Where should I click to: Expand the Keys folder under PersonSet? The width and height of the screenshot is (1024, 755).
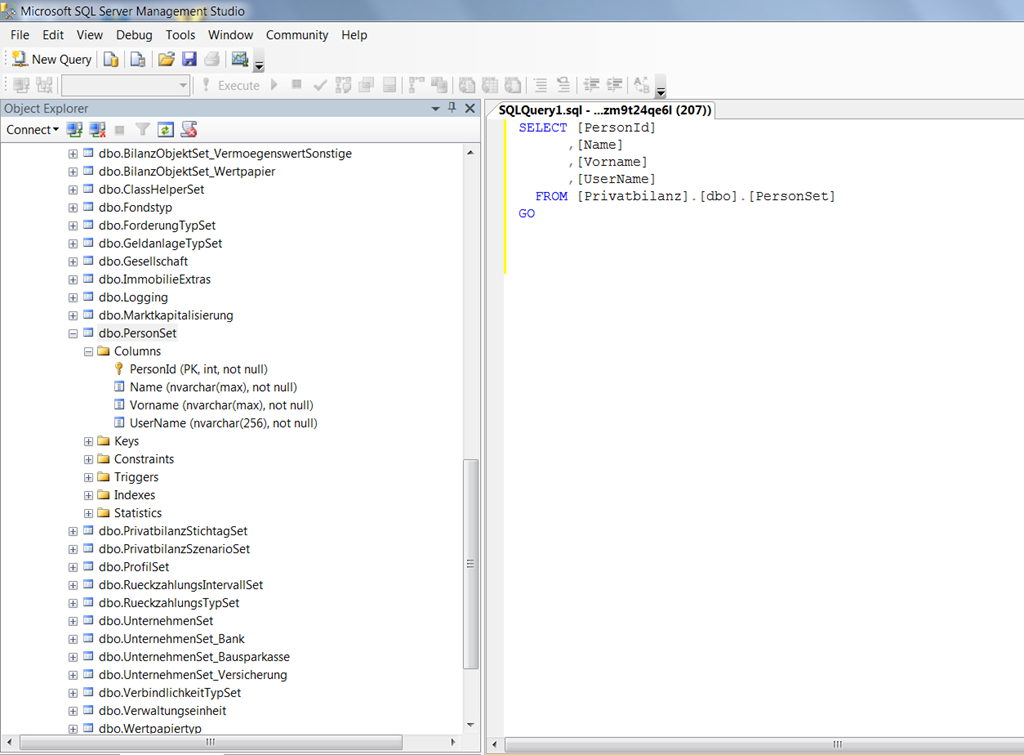(x=89, y=442)
